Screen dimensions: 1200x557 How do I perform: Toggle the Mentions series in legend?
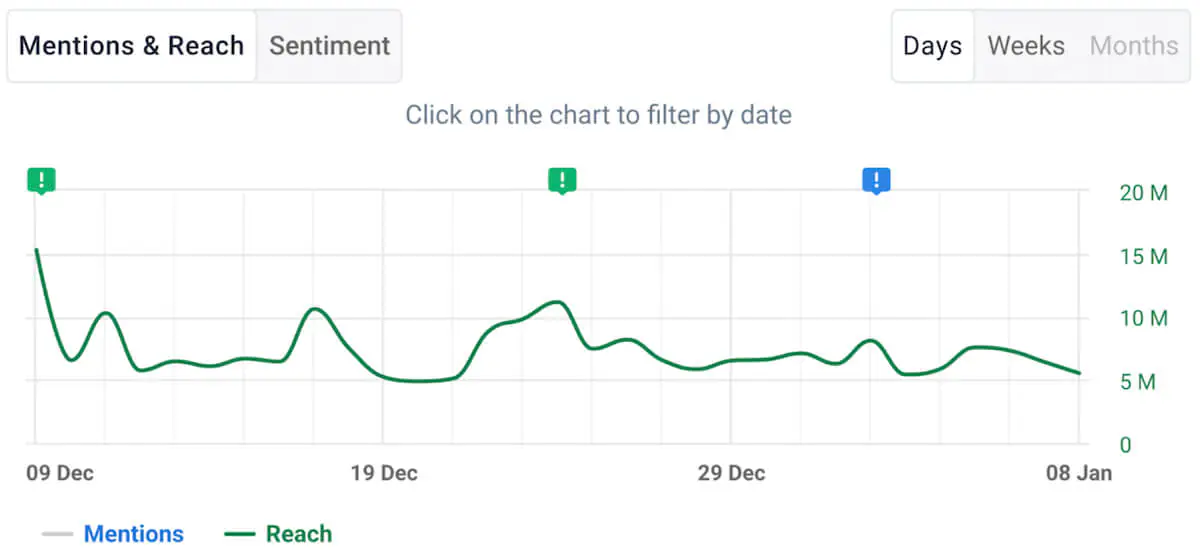pyautogui.click(x=134, y=534)
